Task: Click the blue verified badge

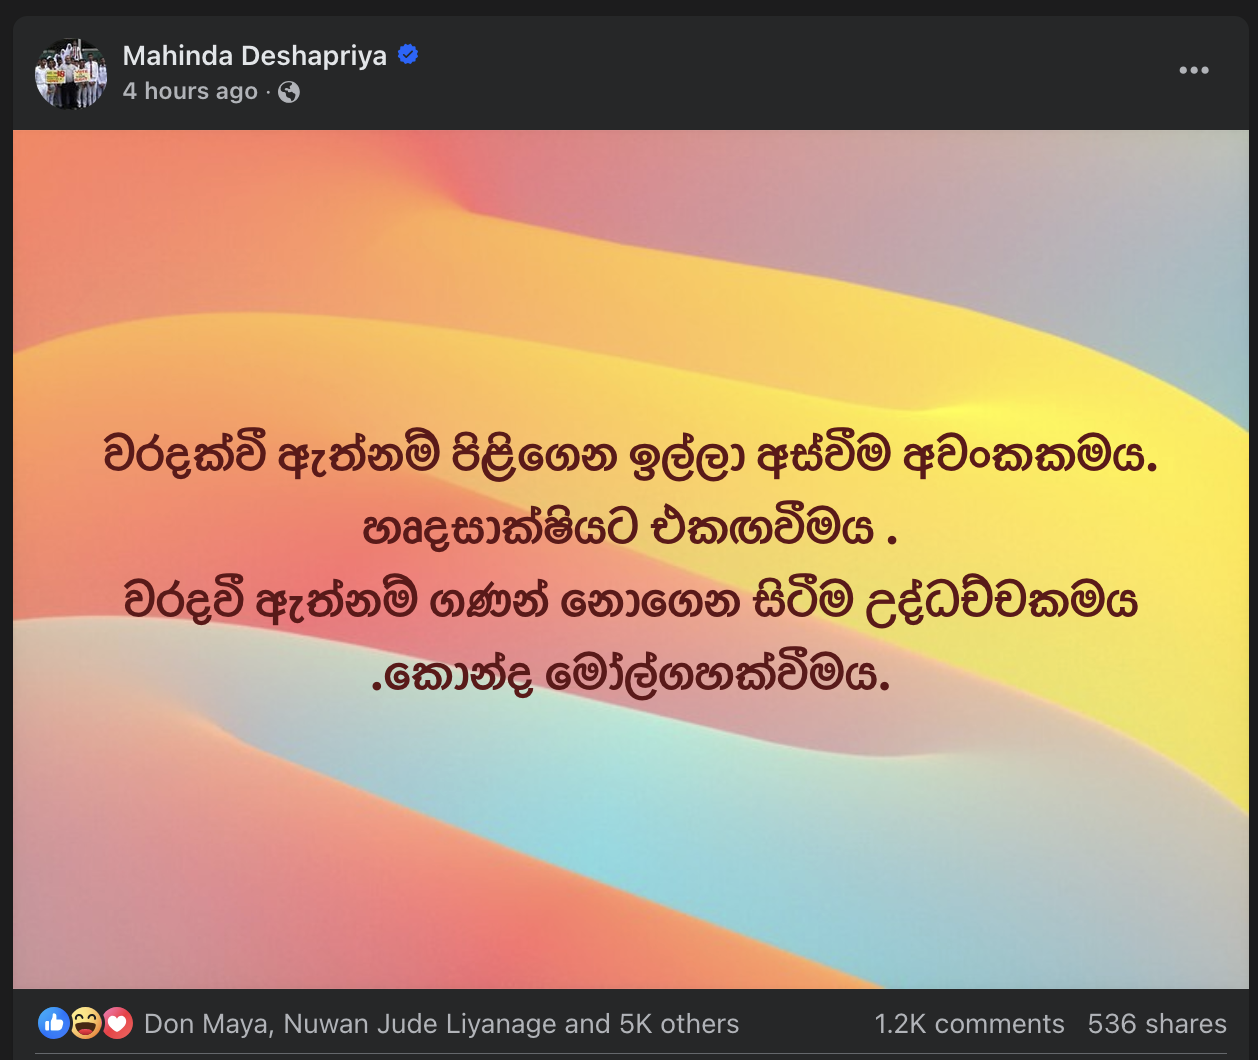Action: pos(408,55)
